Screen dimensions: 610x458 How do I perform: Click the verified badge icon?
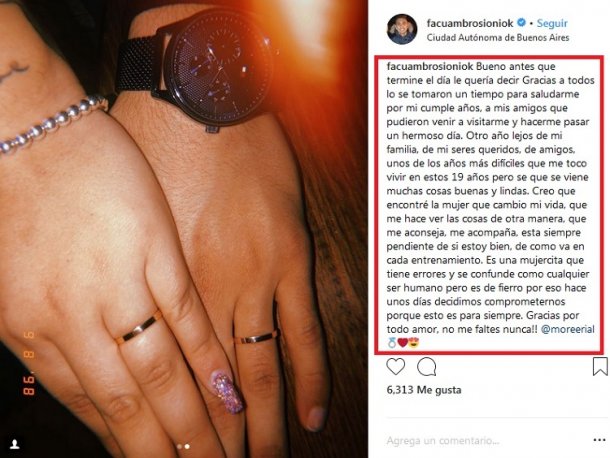tap(521, 23)
